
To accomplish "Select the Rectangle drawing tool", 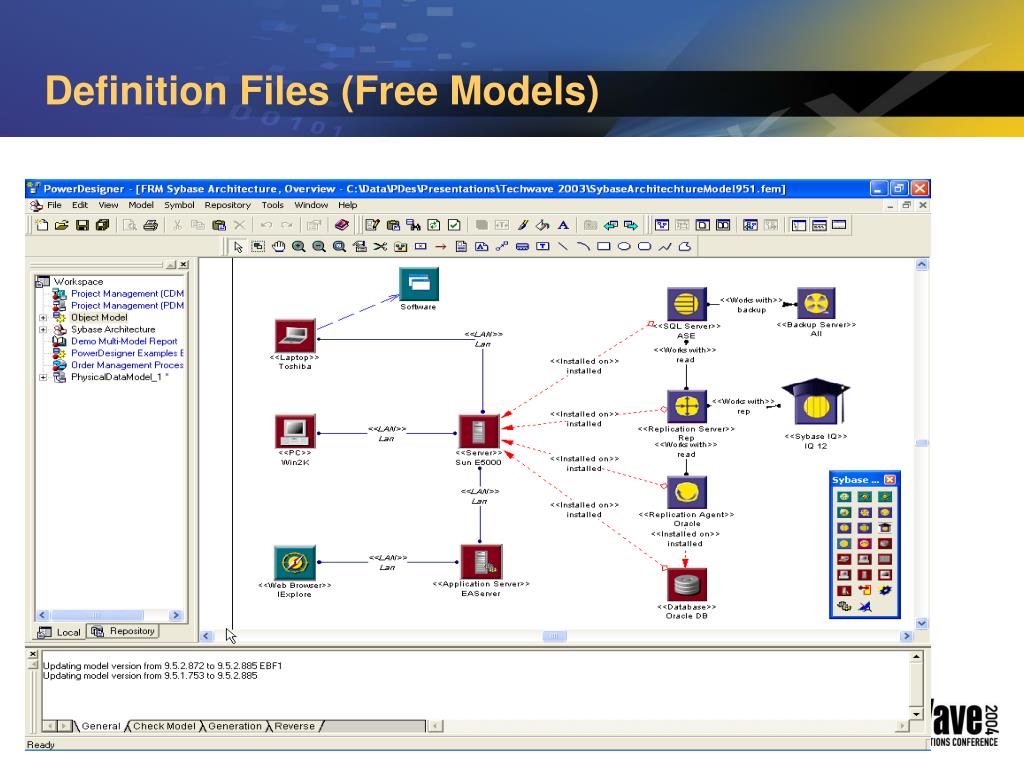I will 603,247.
